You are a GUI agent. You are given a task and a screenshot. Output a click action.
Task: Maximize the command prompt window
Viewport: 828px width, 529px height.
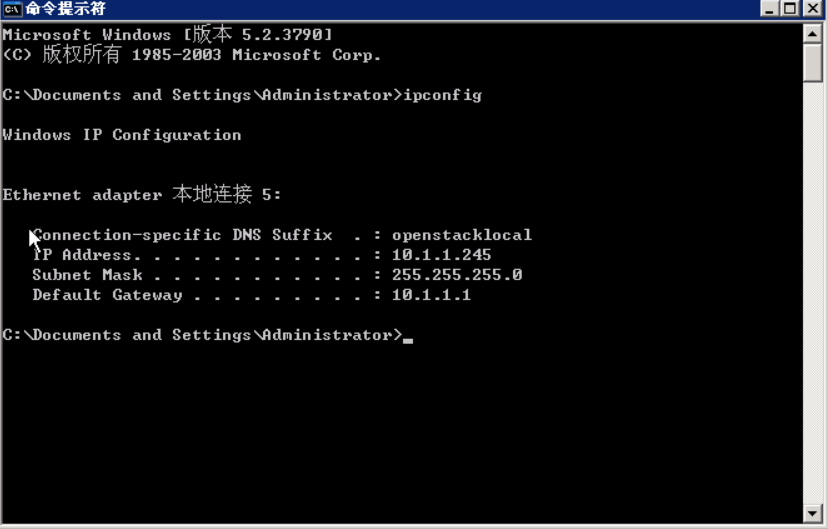click(x=790, y=8)
